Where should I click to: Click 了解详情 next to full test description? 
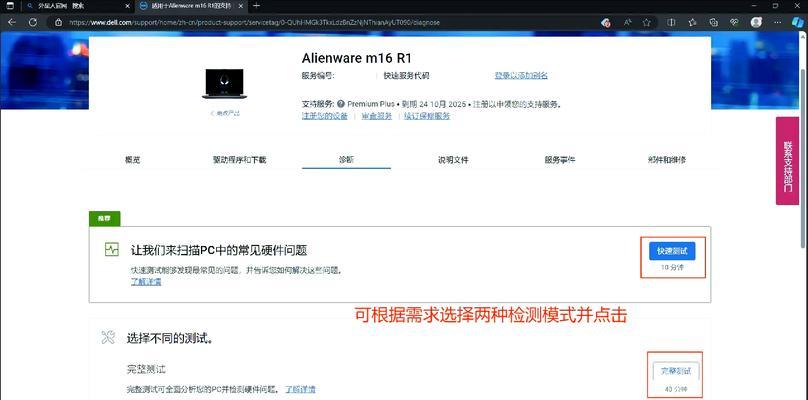(301, 388)
